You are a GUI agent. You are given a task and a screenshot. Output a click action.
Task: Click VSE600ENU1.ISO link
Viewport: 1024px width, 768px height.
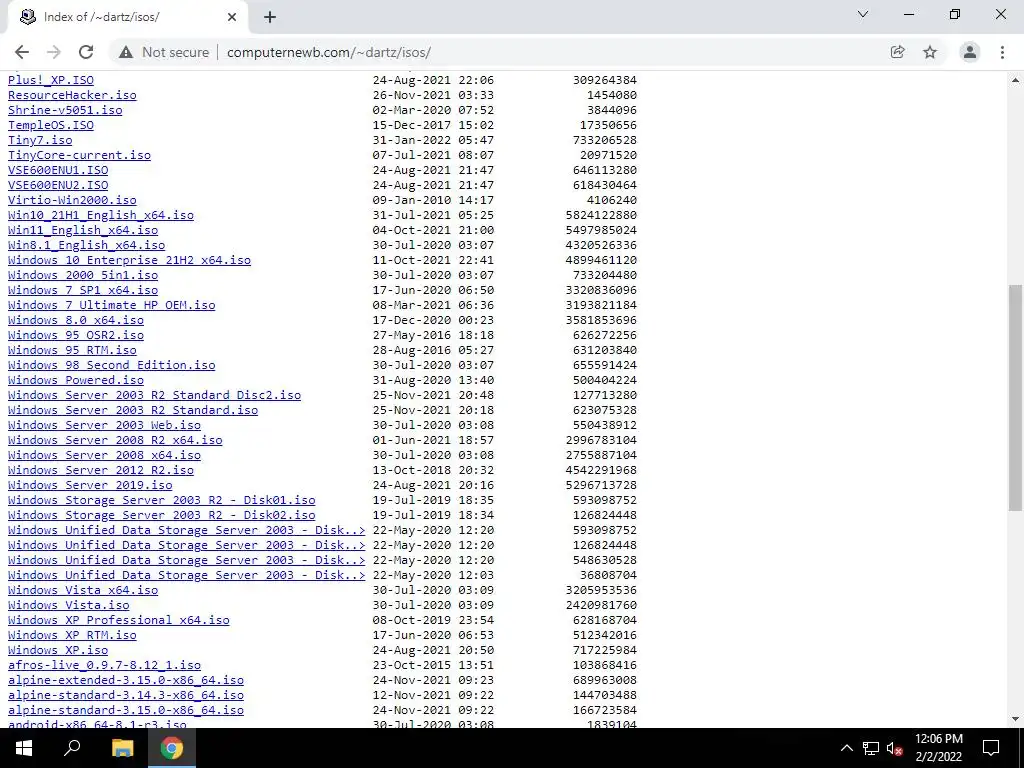pos(58,170)
